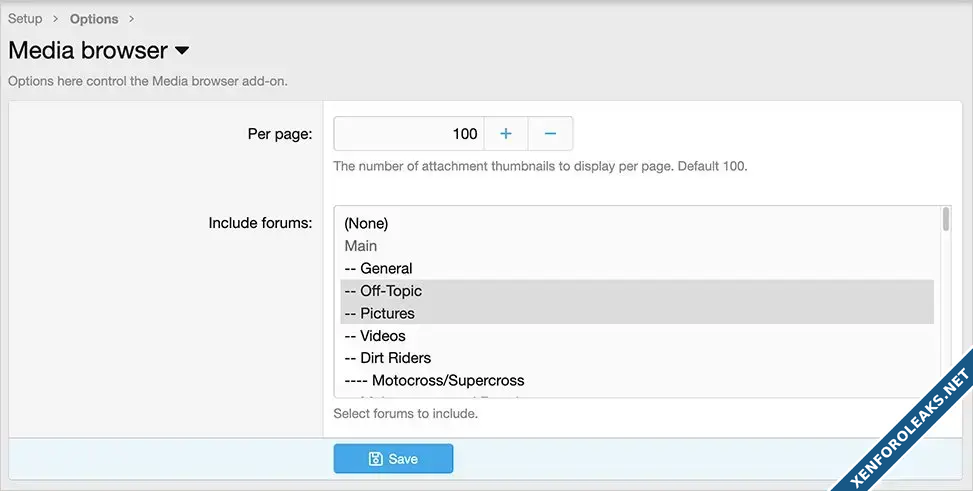Go to Setup in the breadcrumb
Screen dimensions: 973x491
(x=25, y=19)
